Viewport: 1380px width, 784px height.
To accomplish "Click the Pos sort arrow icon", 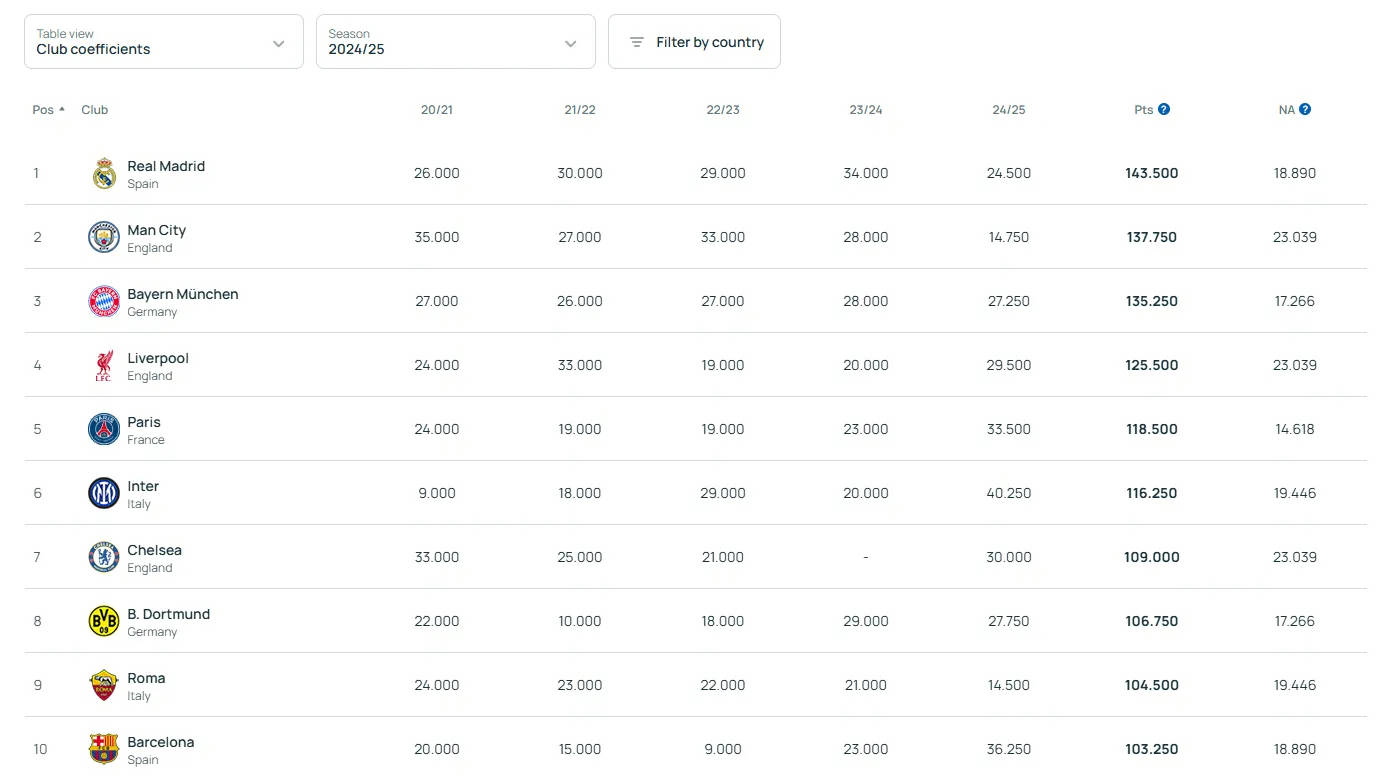I will click(62, 110).
